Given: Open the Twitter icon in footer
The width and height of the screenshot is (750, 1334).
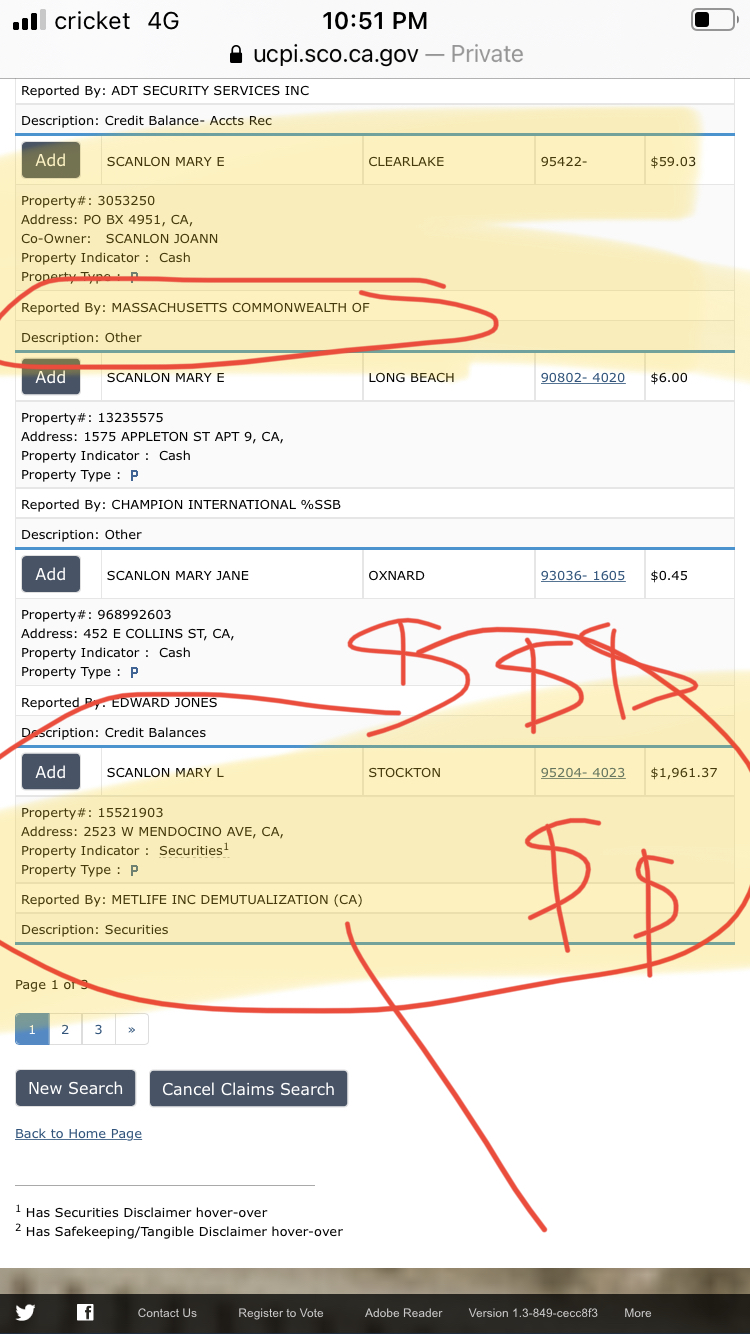Looking at the screenshot, I should coord(25,1313).
